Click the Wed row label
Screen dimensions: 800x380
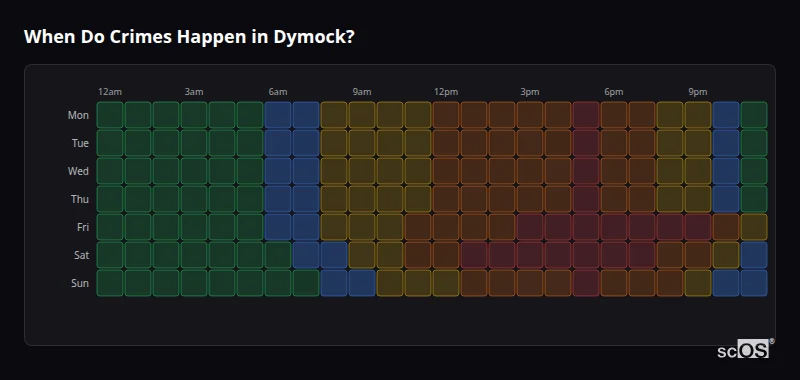pyautogui.click(x=78, y=171)
